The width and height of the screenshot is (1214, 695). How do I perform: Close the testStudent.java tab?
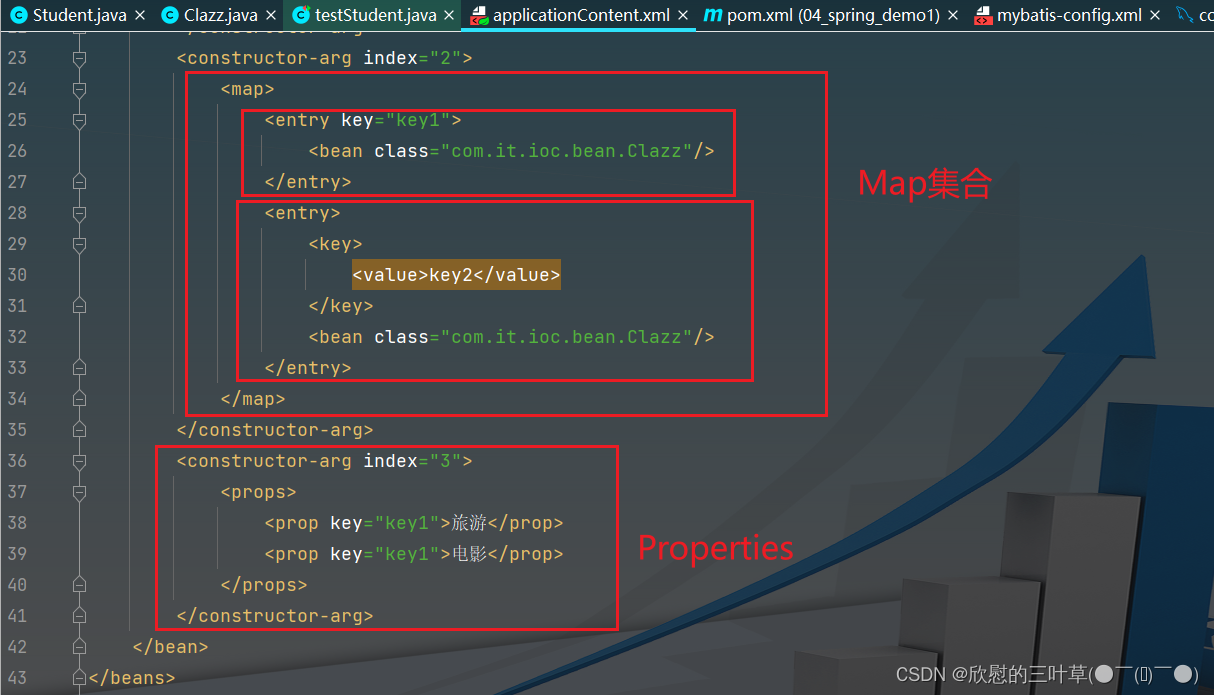449,16
